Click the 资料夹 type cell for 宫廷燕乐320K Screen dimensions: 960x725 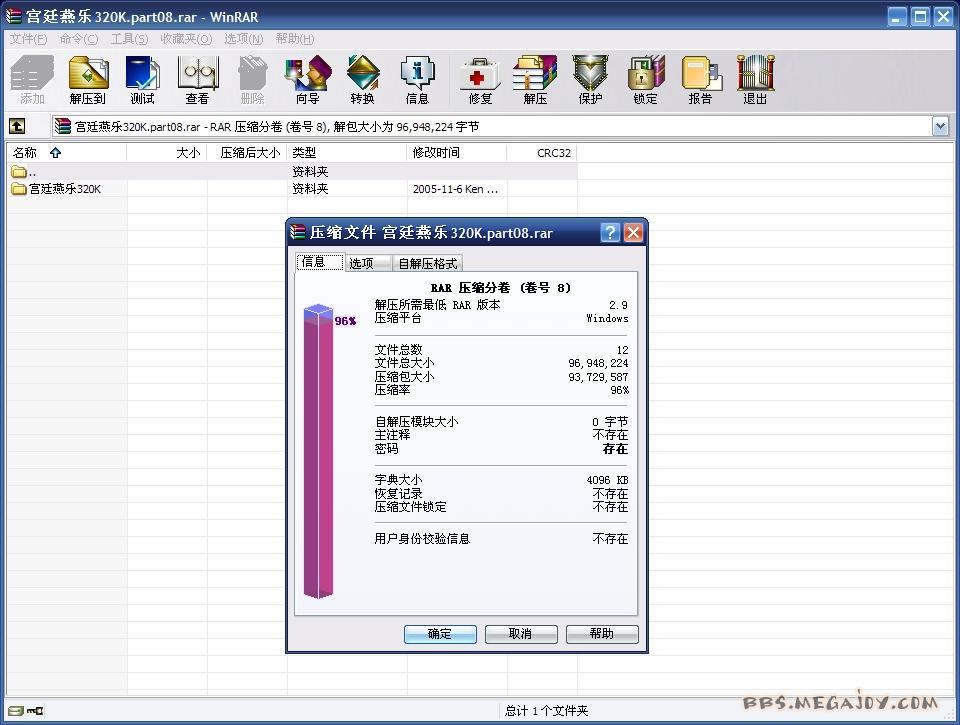[310, 189]
